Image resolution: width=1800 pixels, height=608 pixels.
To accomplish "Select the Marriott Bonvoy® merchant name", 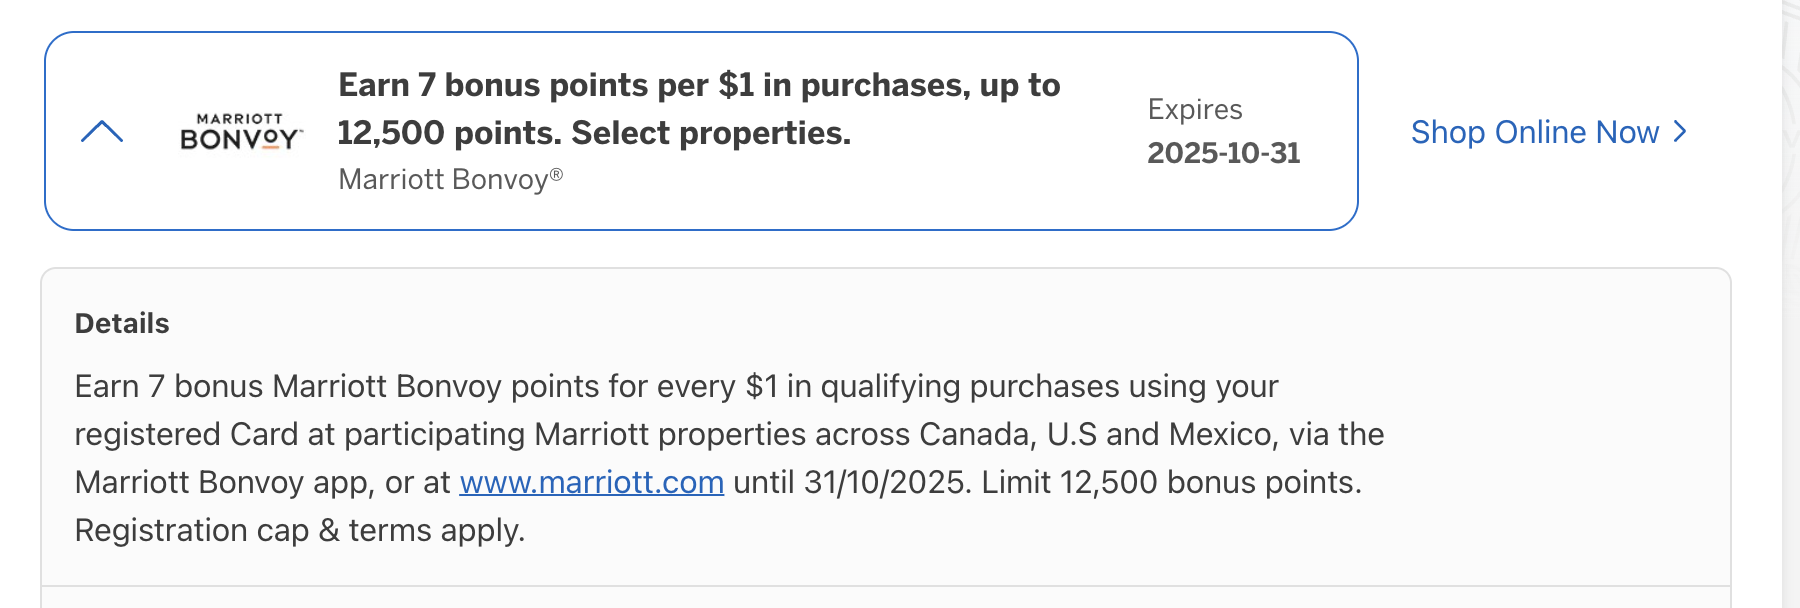I will click(442, 179).
